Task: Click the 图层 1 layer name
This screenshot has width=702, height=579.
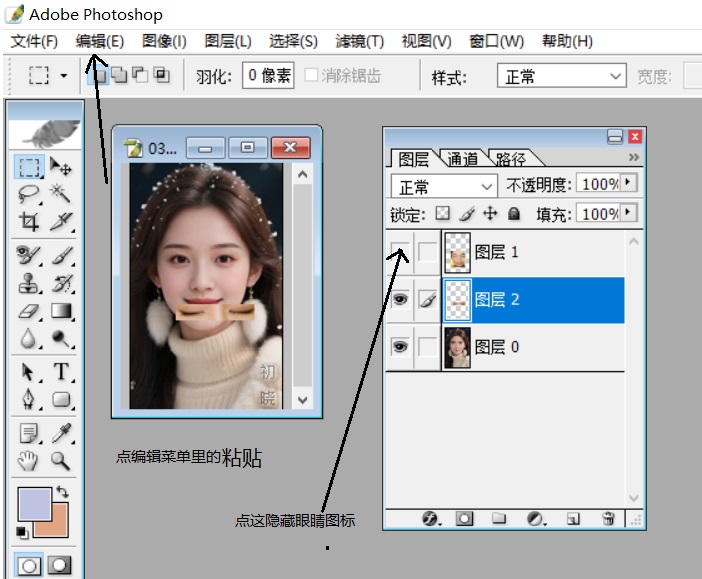Action: [497, 252]
